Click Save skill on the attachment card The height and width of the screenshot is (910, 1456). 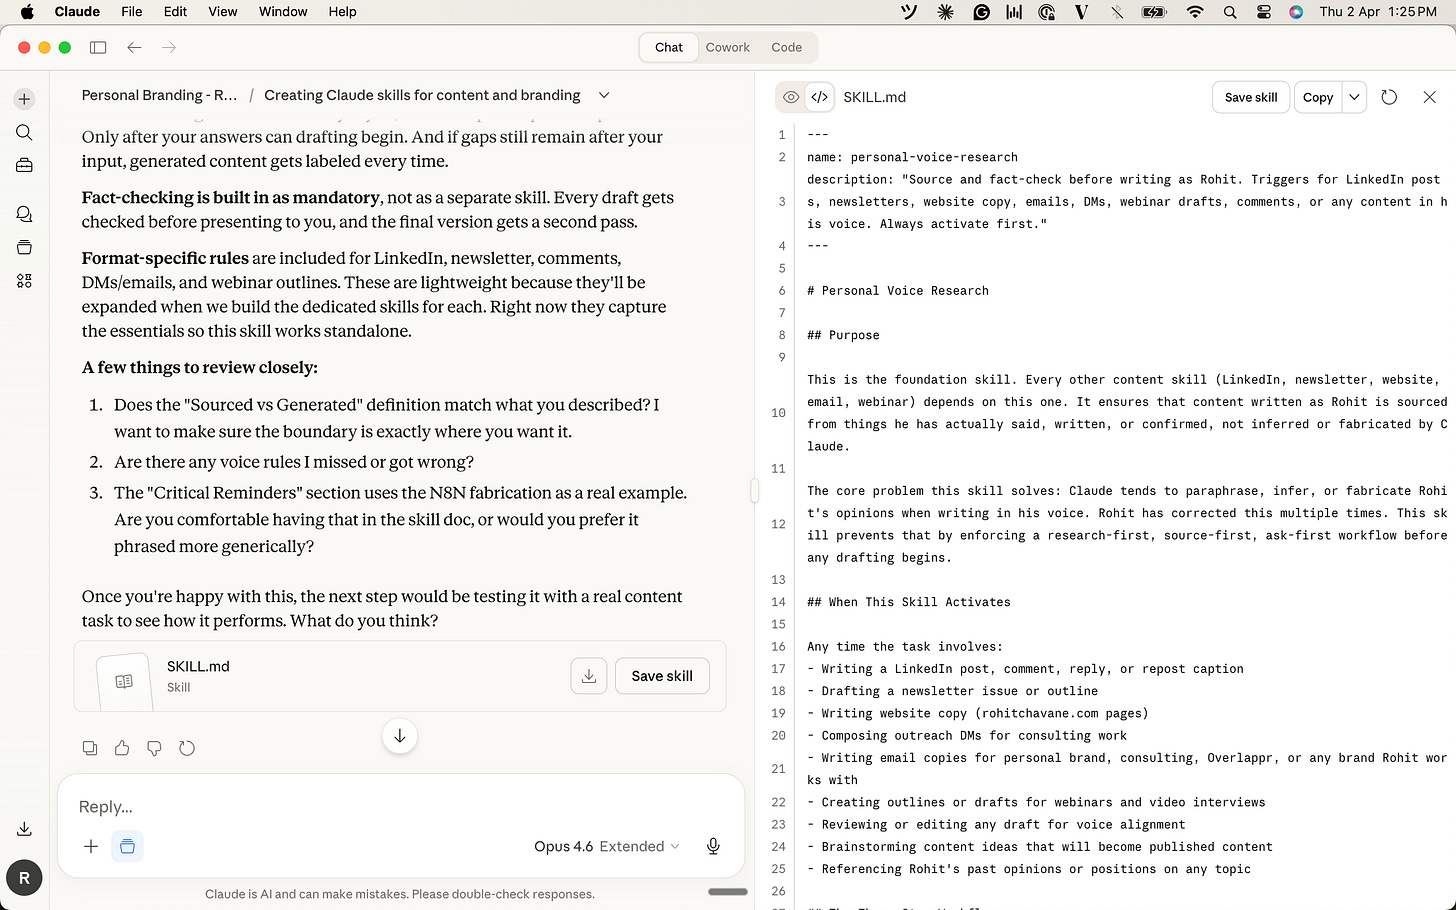click(x=662, y=676)
